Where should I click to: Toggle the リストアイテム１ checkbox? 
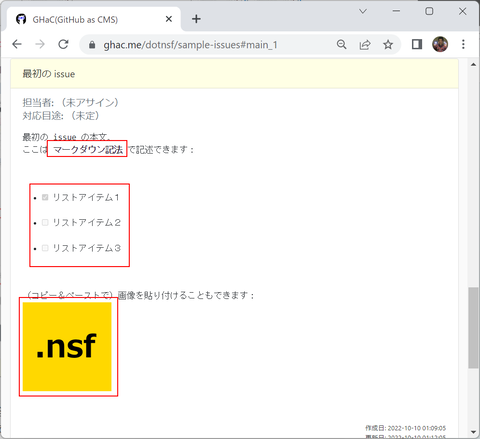click(x=45, y=197)
